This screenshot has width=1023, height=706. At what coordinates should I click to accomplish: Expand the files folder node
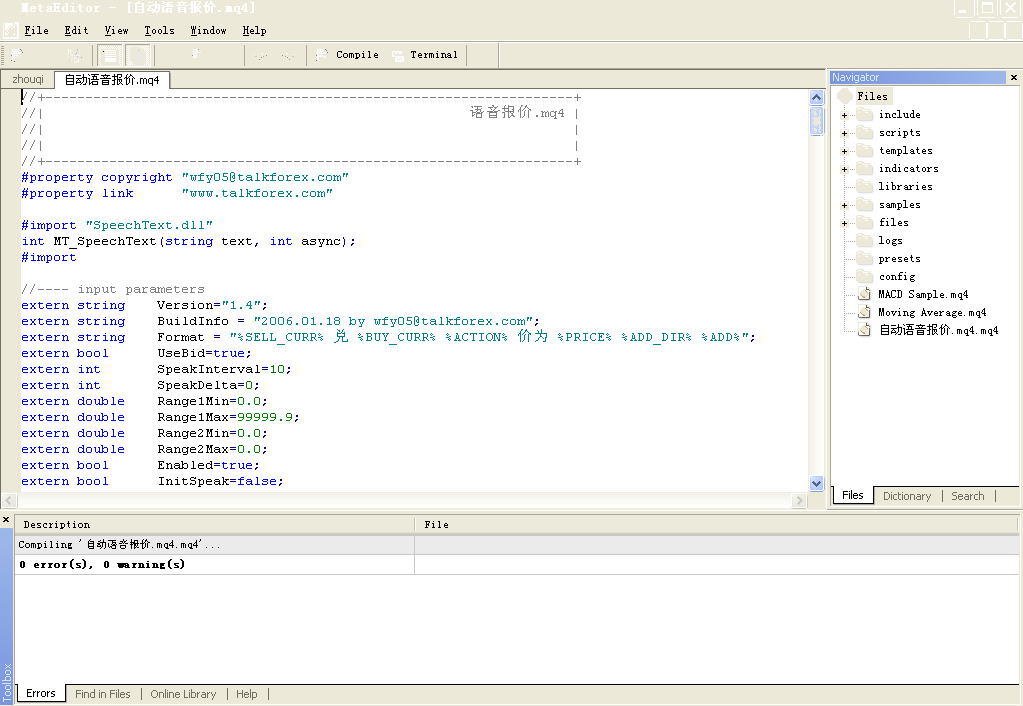[x=844, y=223]
